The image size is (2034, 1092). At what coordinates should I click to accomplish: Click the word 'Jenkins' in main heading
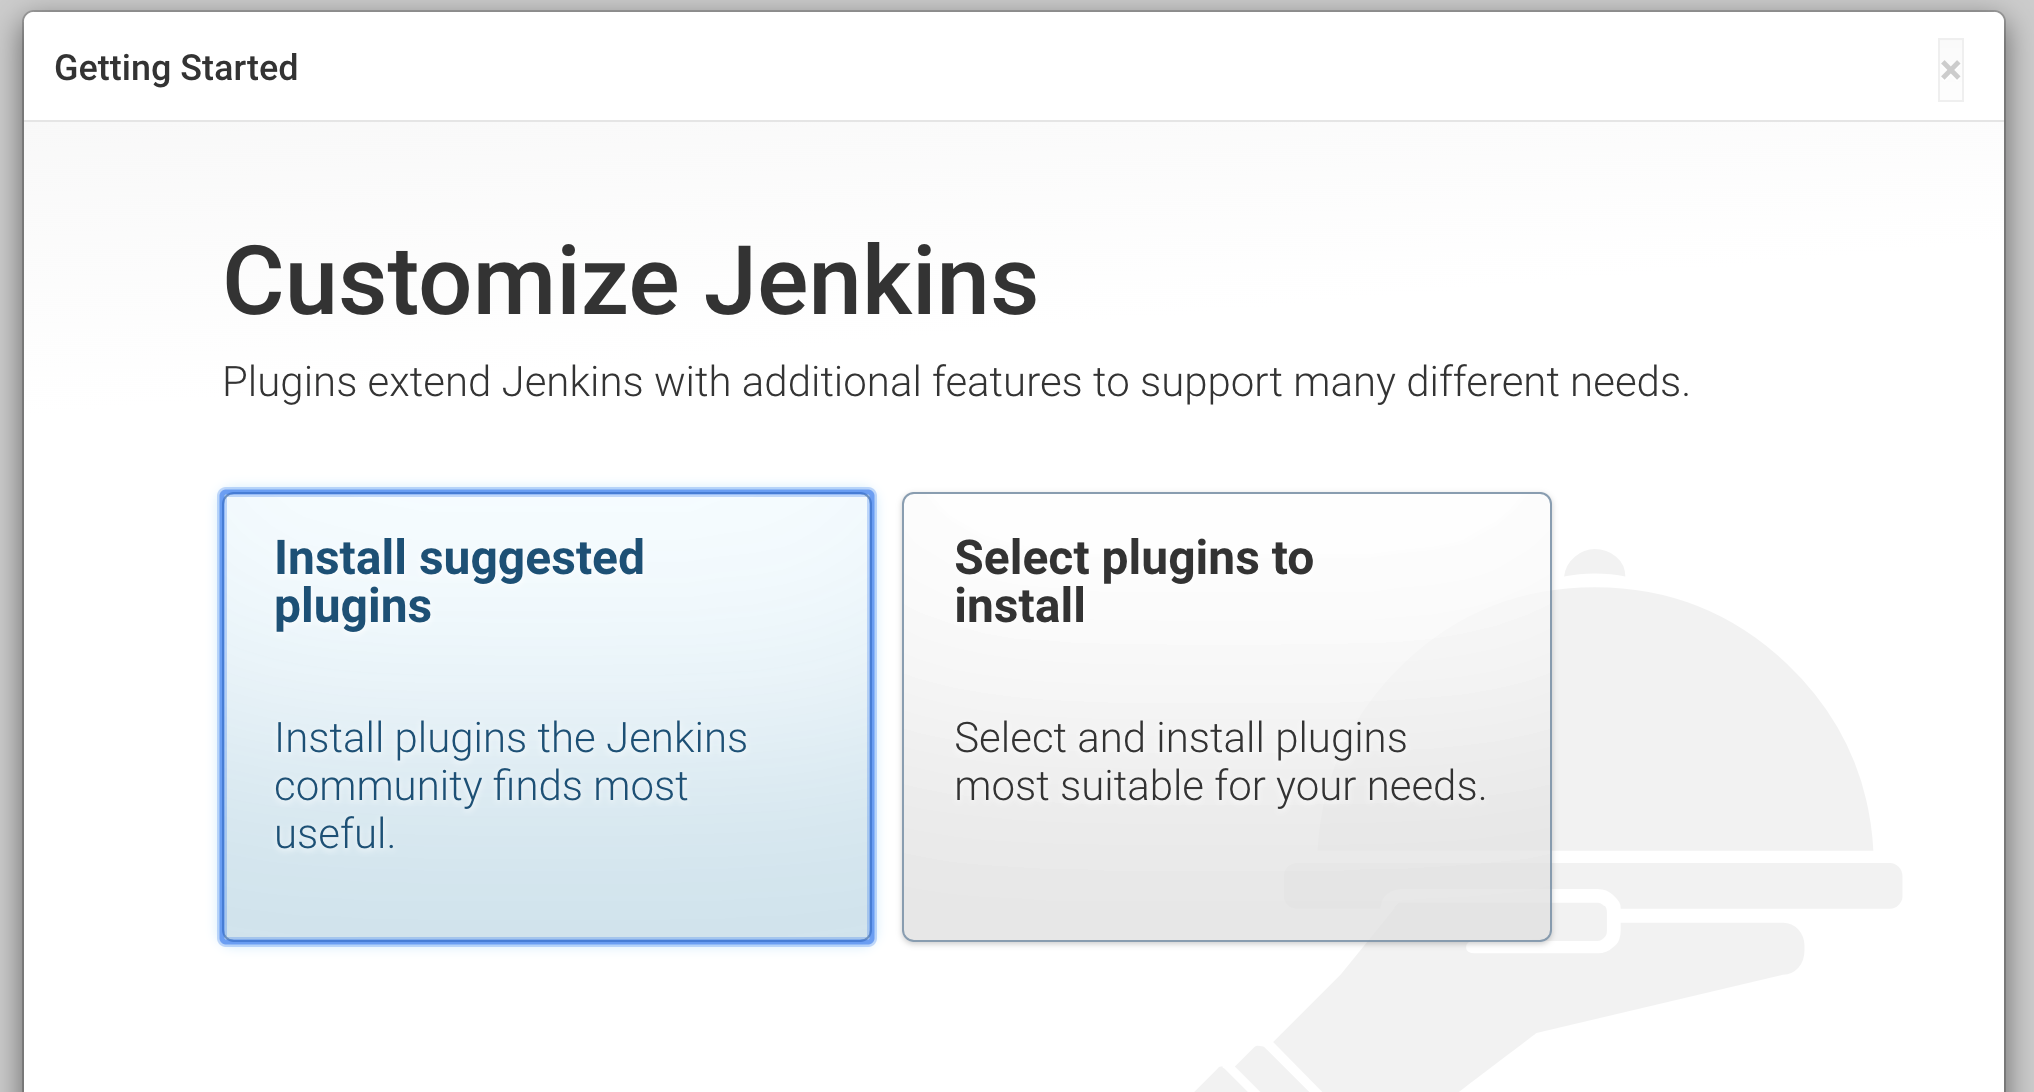tap(870, 282)
